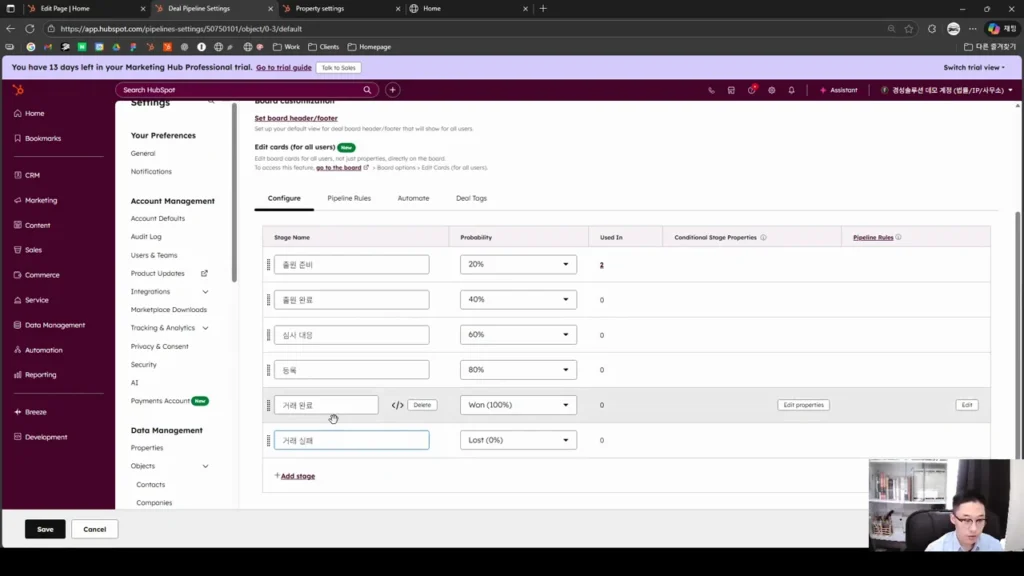
Task: Open the settings gear icon
Action: pos(772,90)
